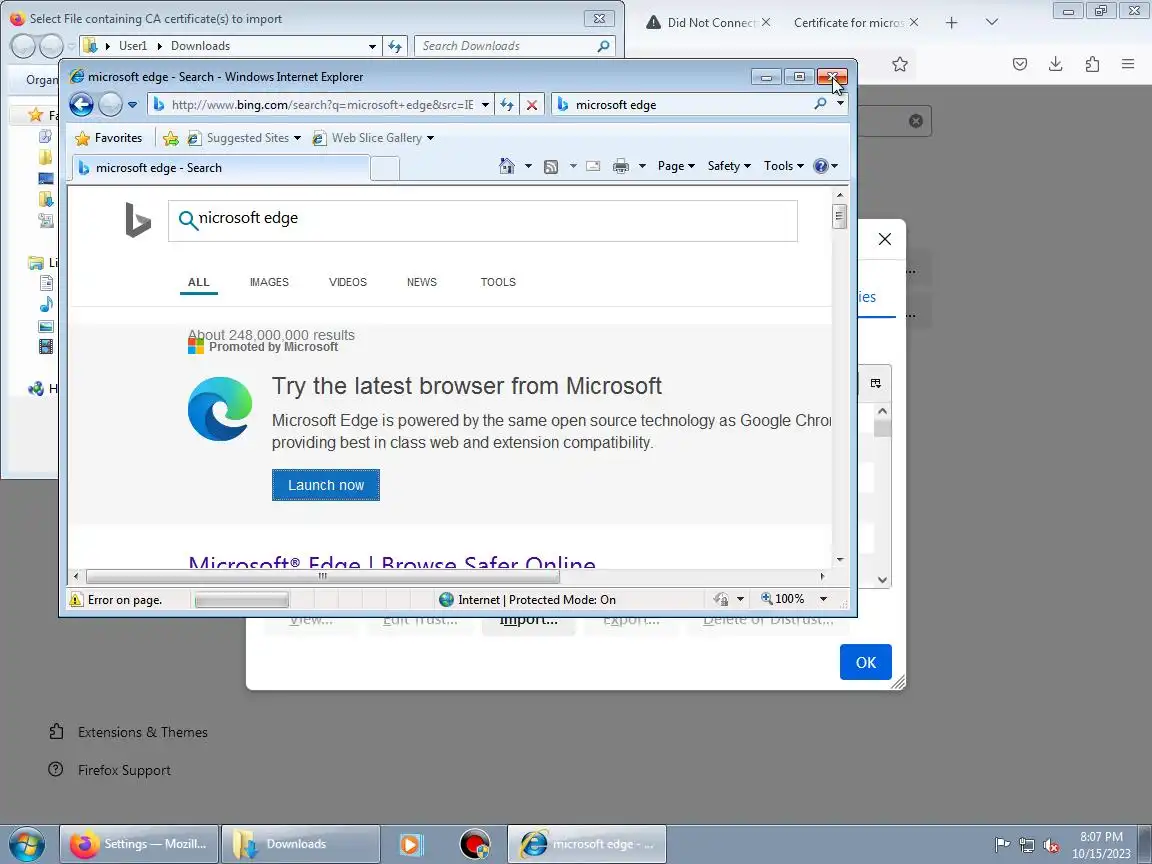
Task: Click the IE search box magnifier icon
Action: (x=820, y=104)
